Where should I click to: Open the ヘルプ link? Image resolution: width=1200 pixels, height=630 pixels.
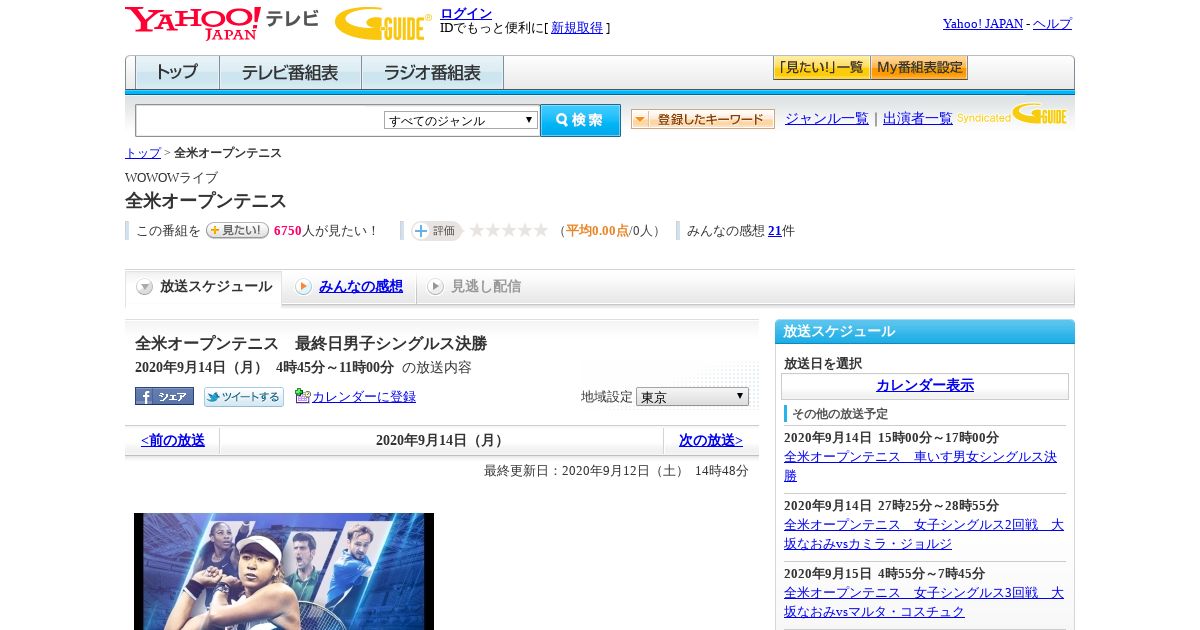point(1052,24)
